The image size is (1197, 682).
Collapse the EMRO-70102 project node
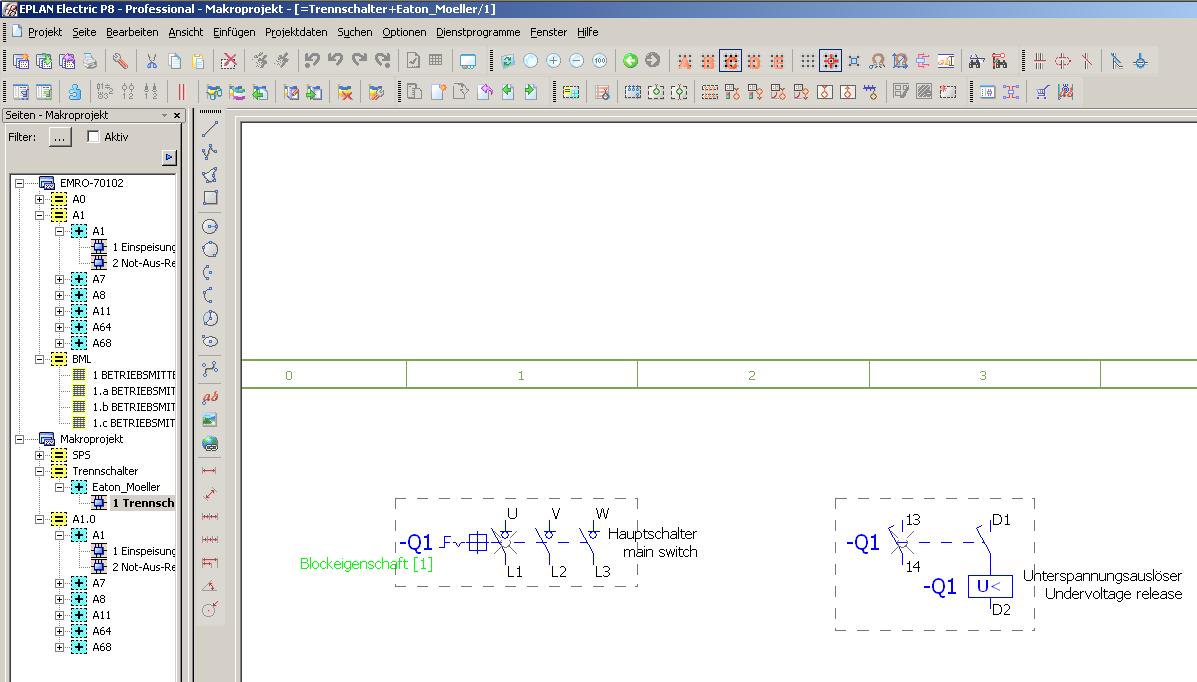pos(19,183)
